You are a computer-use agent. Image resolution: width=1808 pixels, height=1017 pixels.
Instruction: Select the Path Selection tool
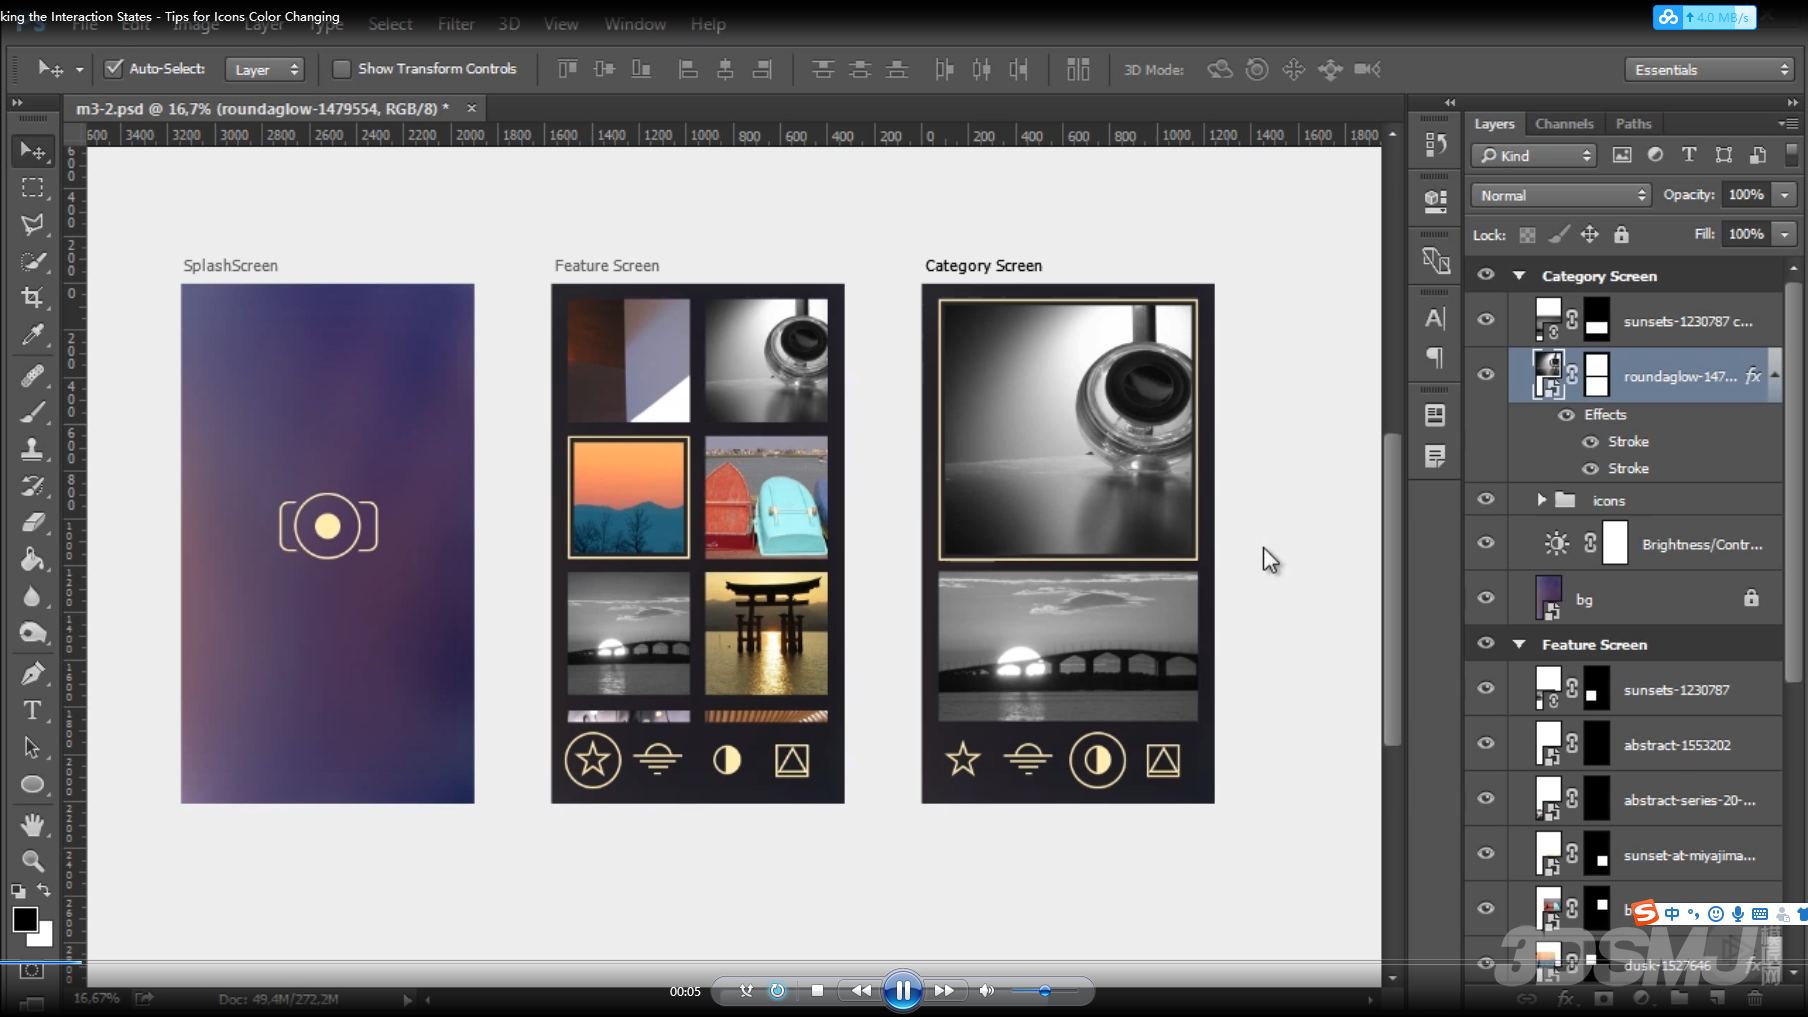tap(33, 747)
